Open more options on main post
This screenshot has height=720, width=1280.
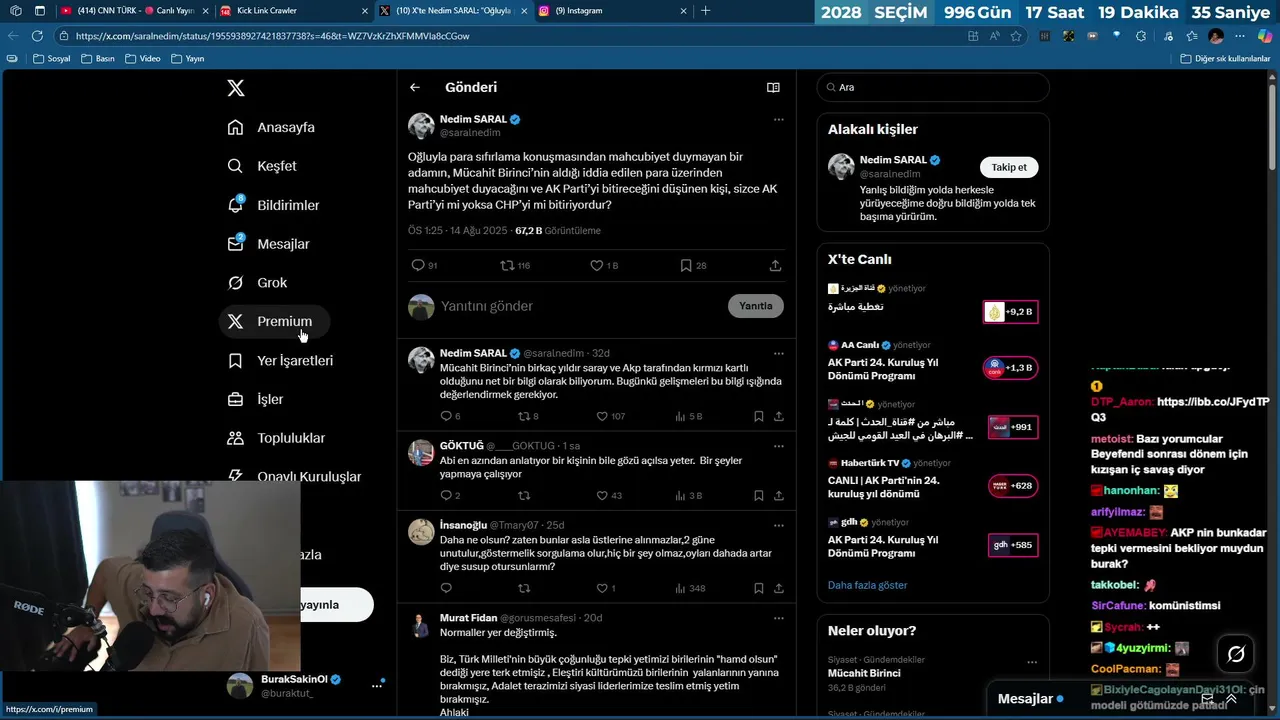pyautogui.click(x=778, y=119)
